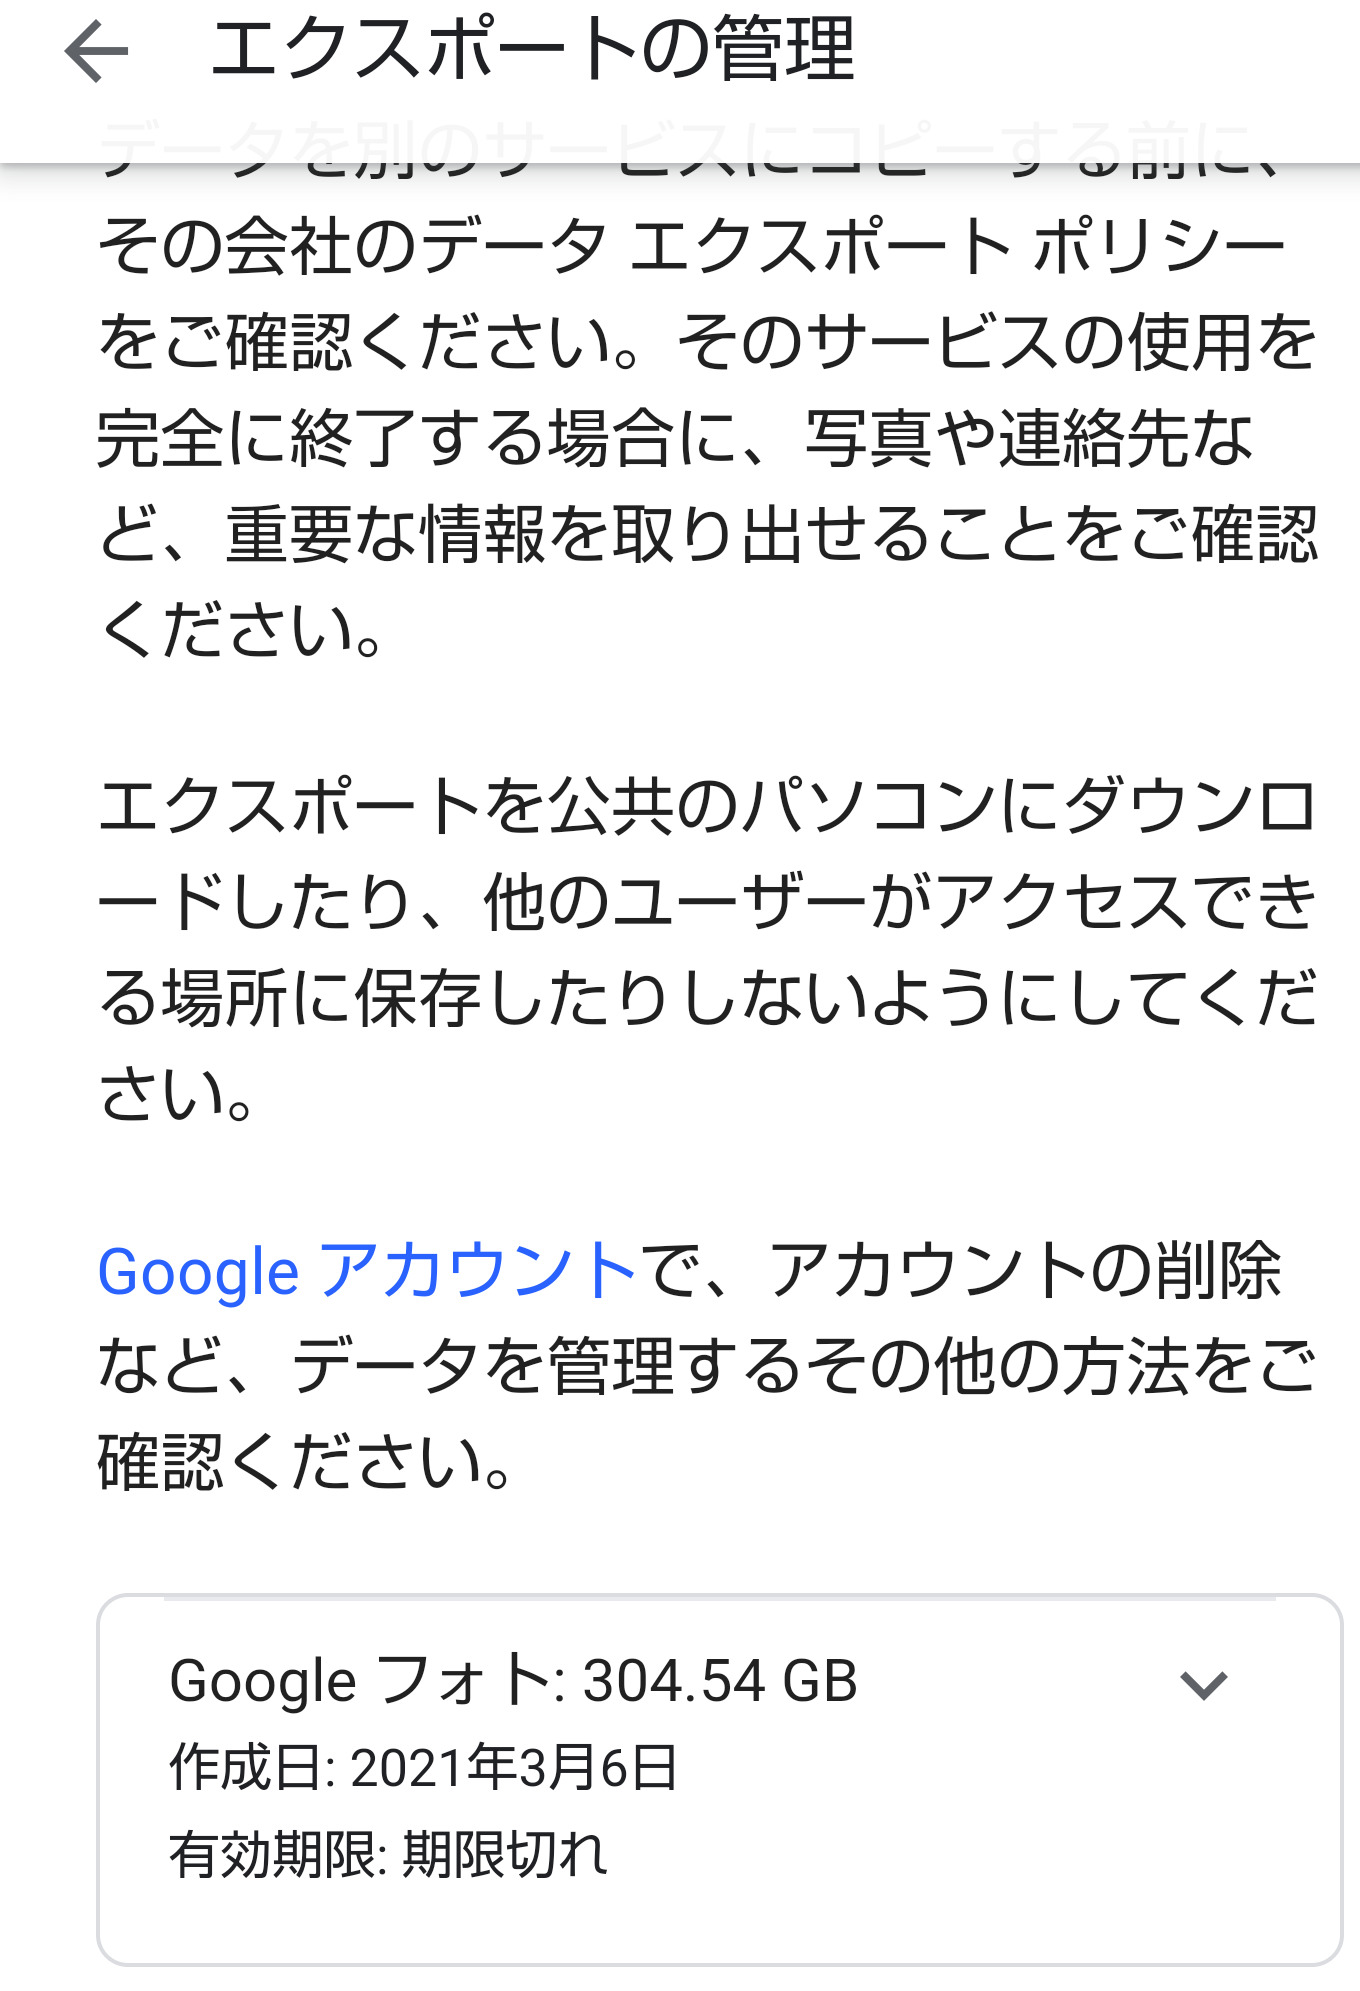Image resolution: width=1360 pixels, height=1991 pixels.
Task: Tap the 有効期限: 期限切れ status text
Action: point(388,1856)
